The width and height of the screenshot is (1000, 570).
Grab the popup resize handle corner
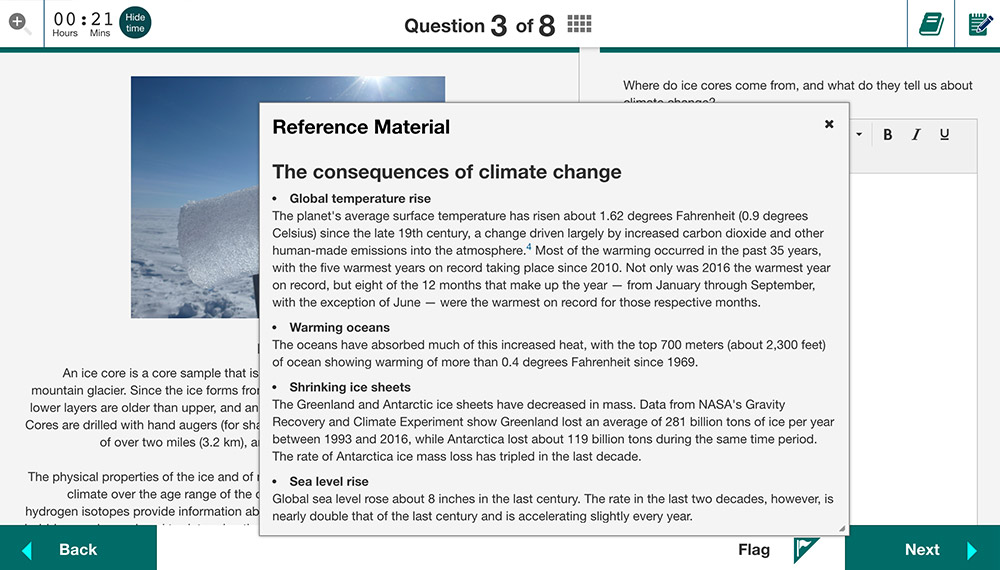pyautogui.click(x=842, y=528)
